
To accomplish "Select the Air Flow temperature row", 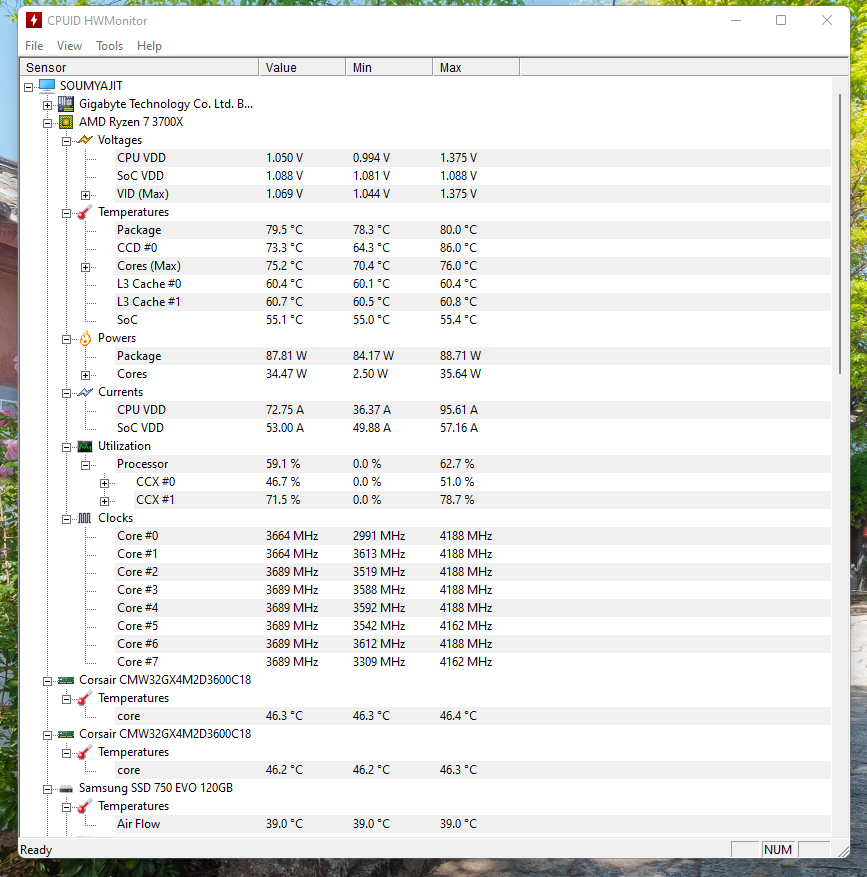I will [x=473, y=824].
